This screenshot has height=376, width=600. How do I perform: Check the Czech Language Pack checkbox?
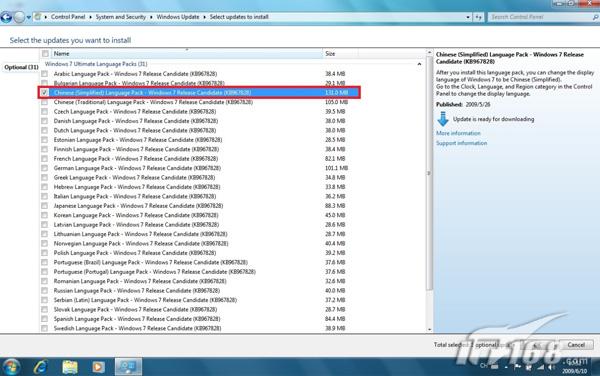[45, 112]
